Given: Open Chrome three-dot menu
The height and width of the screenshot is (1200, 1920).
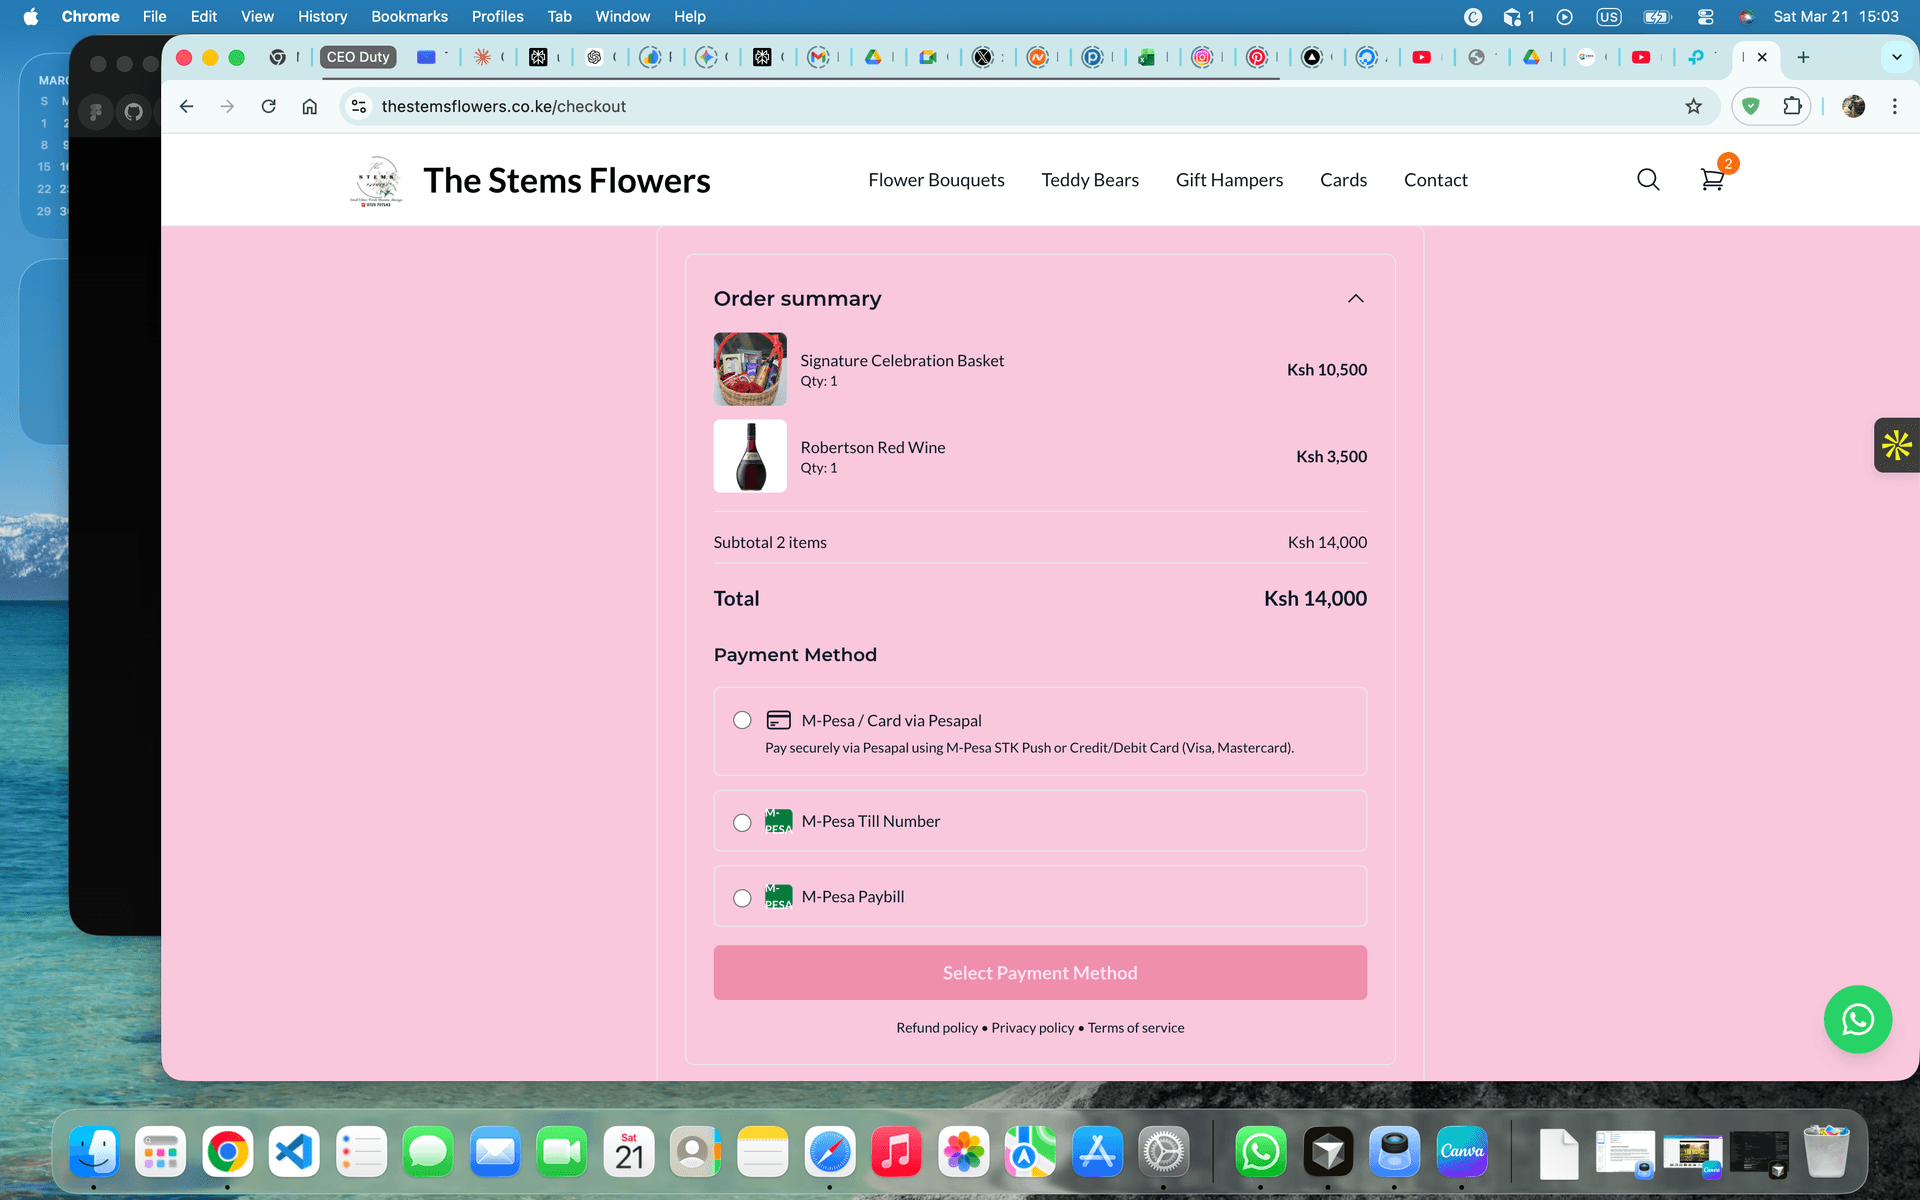Looking at the screenshot, I should tap(1894, 106).
